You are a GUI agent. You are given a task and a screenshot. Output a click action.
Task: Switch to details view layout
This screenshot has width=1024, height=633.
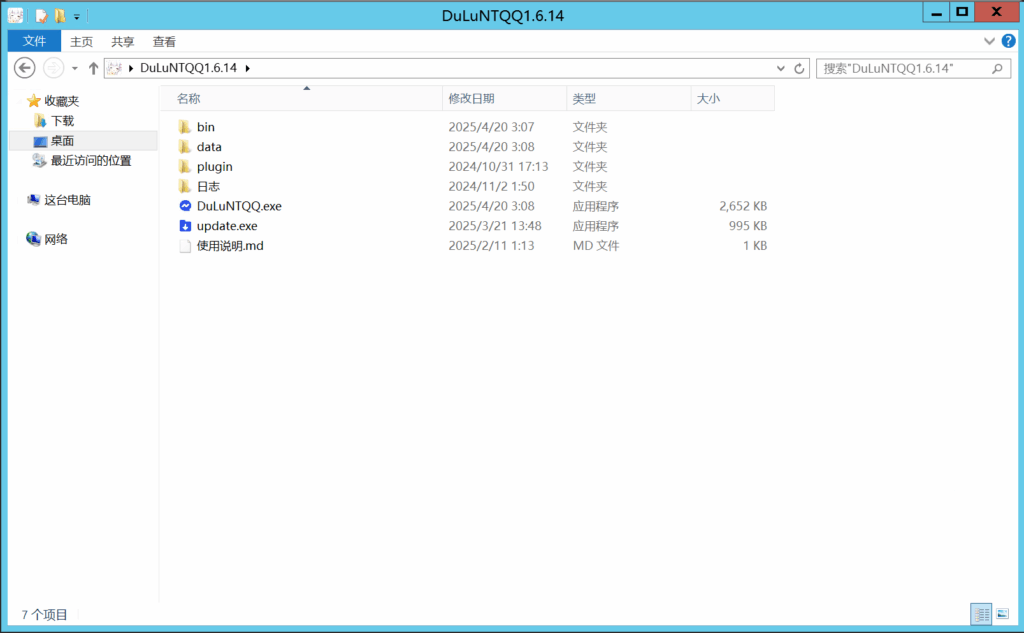tap(981, 614)
